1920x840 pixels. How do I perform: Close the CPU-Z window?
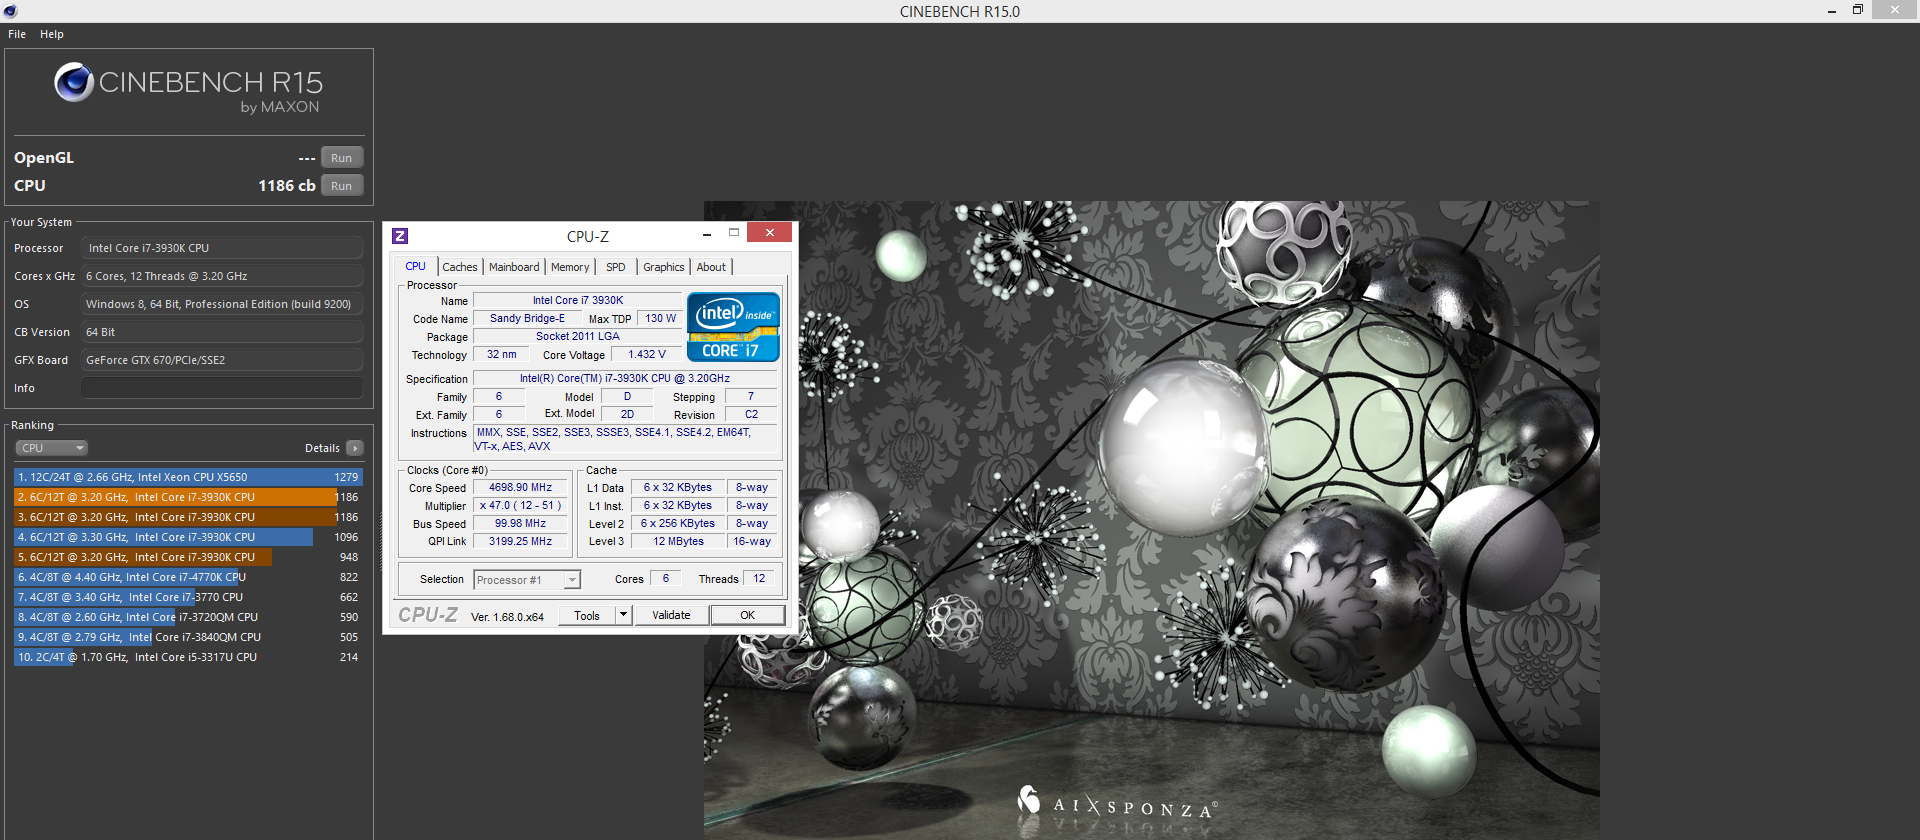tap(770, 232)
